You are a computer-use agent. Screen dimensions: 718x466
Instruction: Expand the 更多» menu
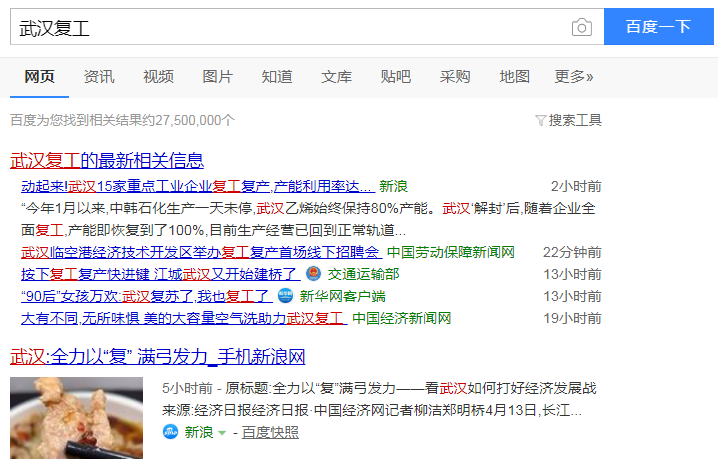point(574,76)
